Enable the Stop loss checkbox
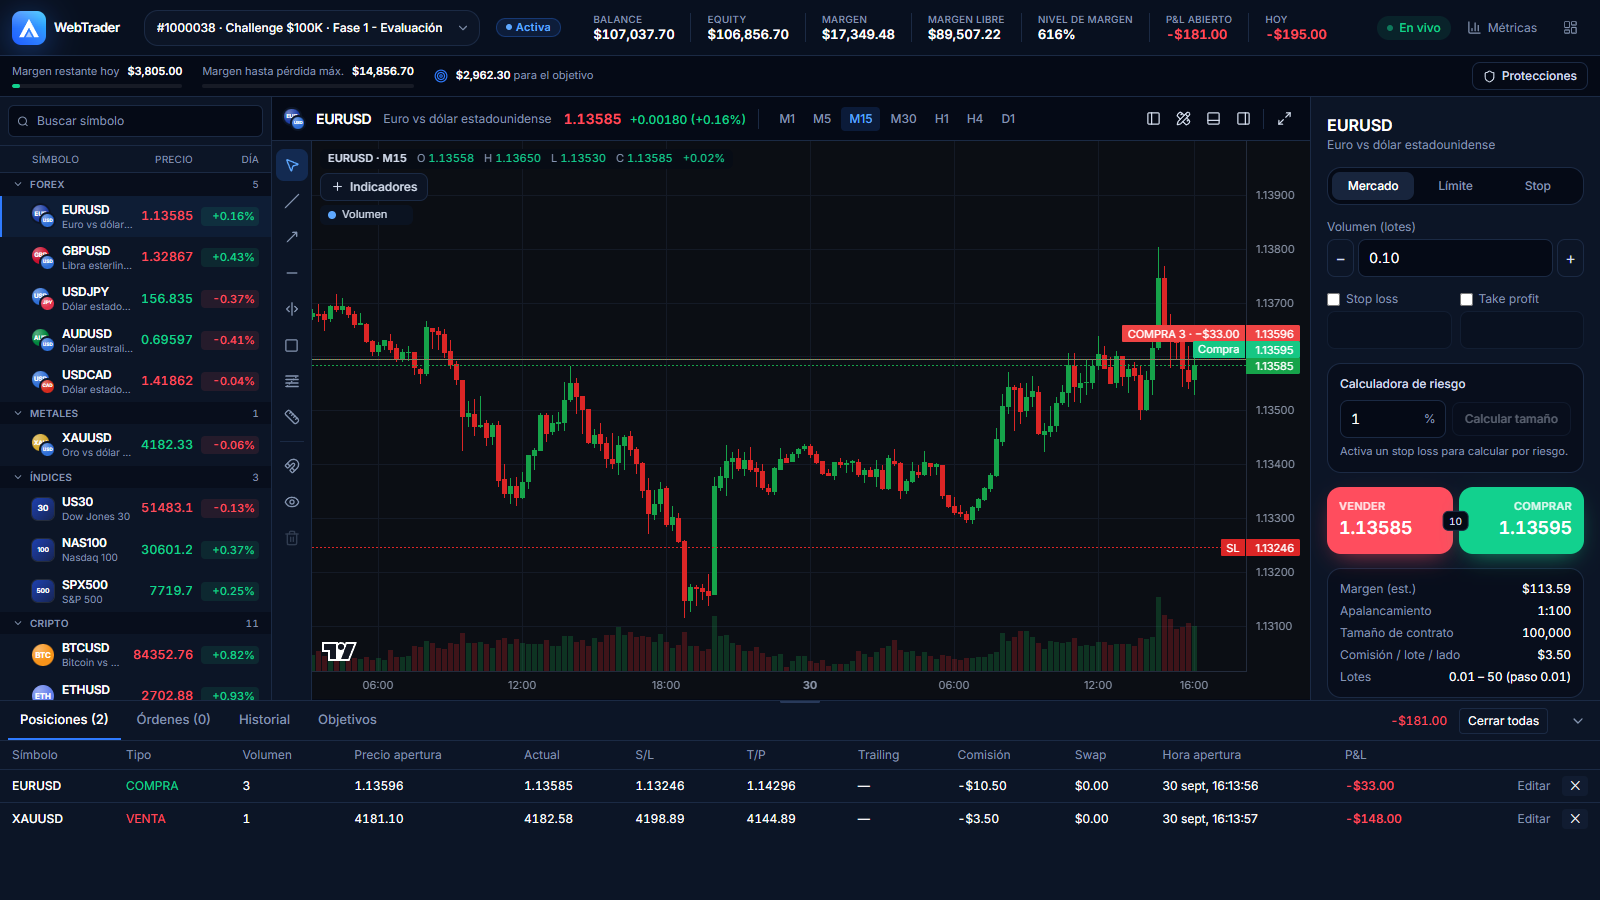Screen dimensions: 1600x900 click(x=1333, y=299)
